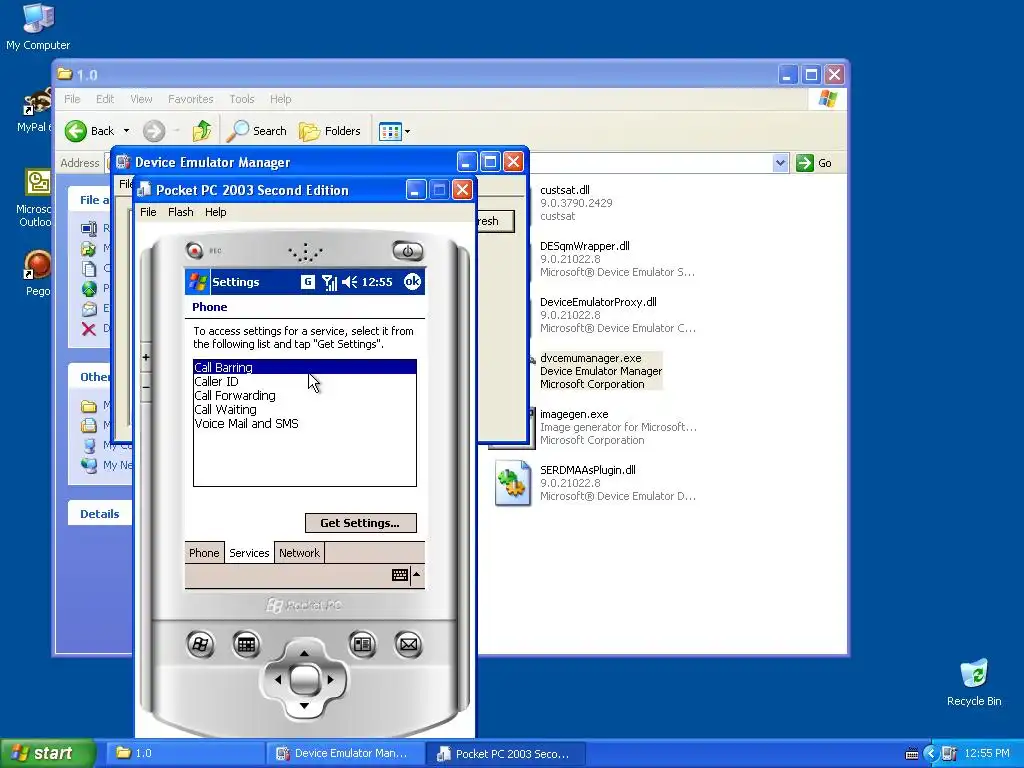Expand the Details panel in Explorer
The height and width of the screenshot is (768, 1024).
pyautogui.click(x=99, y=514)
